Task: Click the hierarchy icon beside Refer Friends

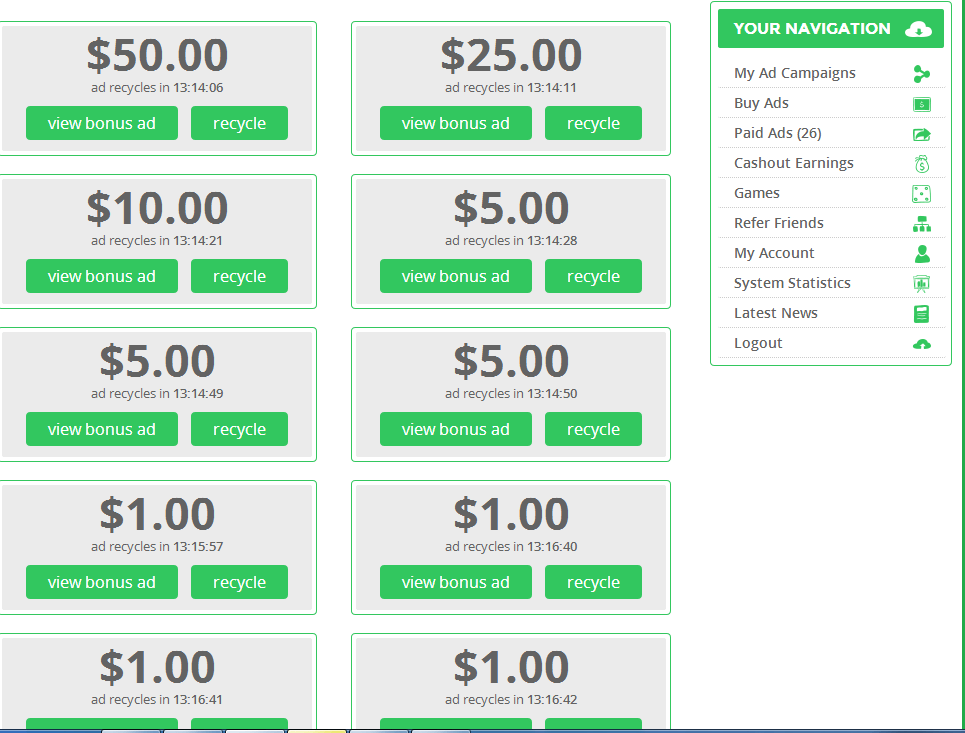Action: pos(921,224)
